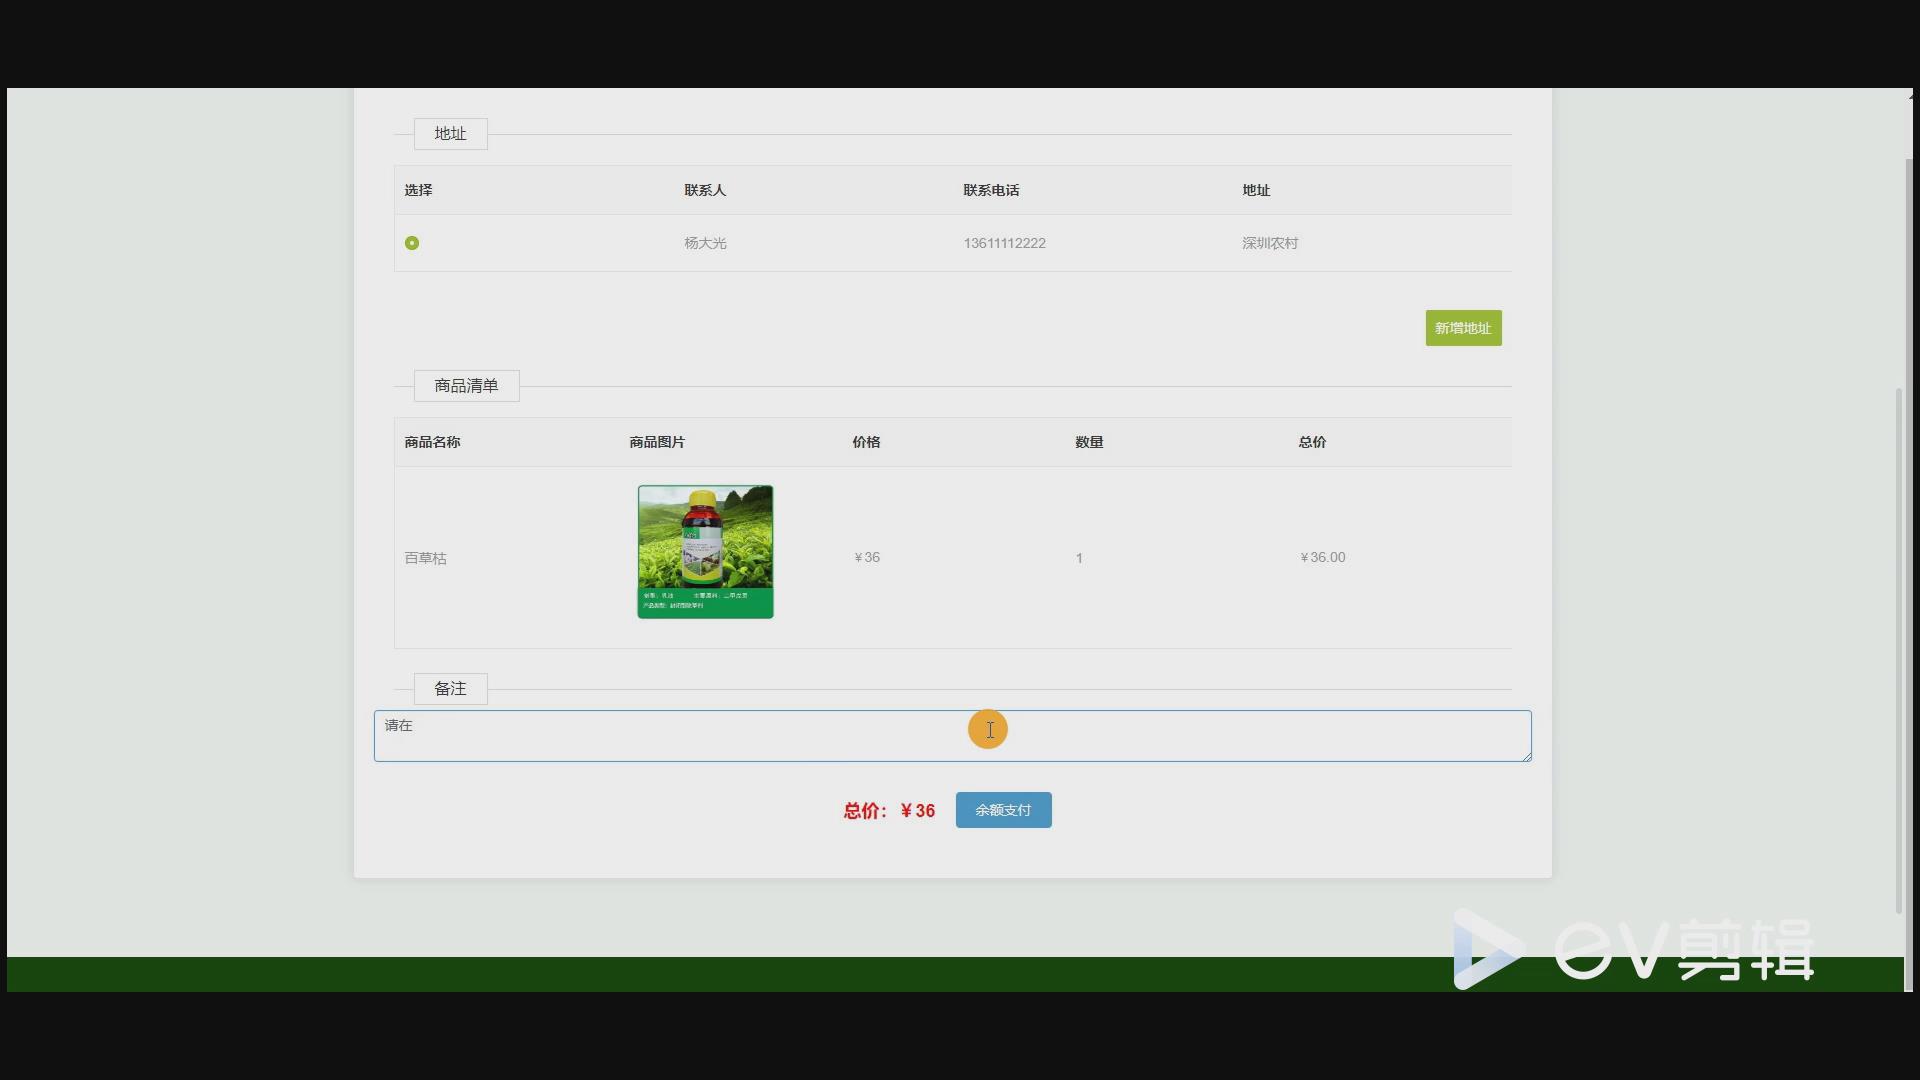
Task: Click the 新增地址 button
Action: [1463, 328]
